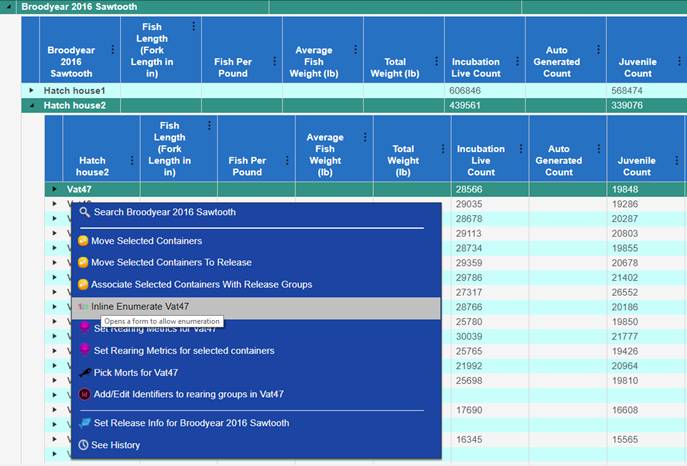Expand the Vat47 row arrow

tap(54, 188)
